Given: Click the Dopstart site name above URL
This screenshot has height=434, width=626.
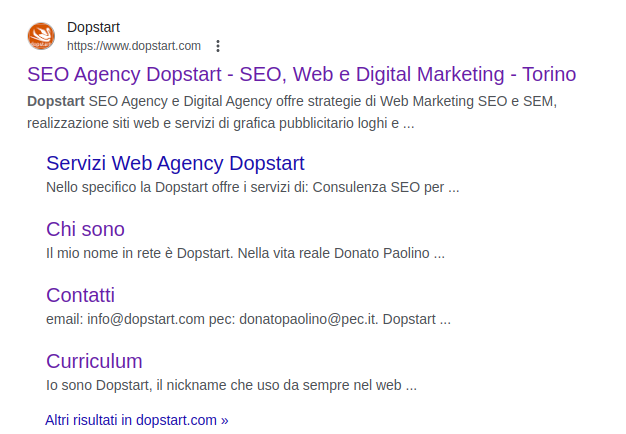Looking at the screenshot, I should [93, 27].
